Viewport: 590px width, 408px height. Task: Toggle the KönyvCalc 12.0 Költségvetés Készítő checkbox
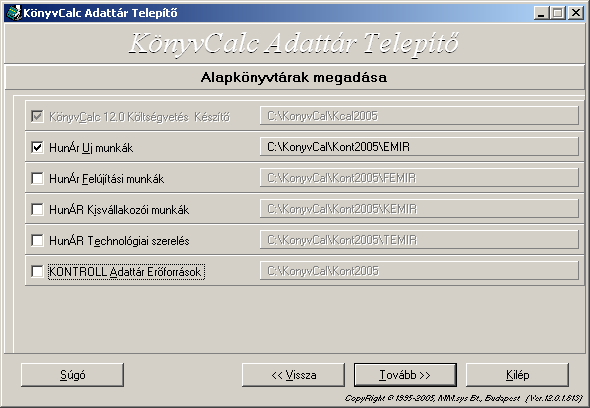(37, 116)
